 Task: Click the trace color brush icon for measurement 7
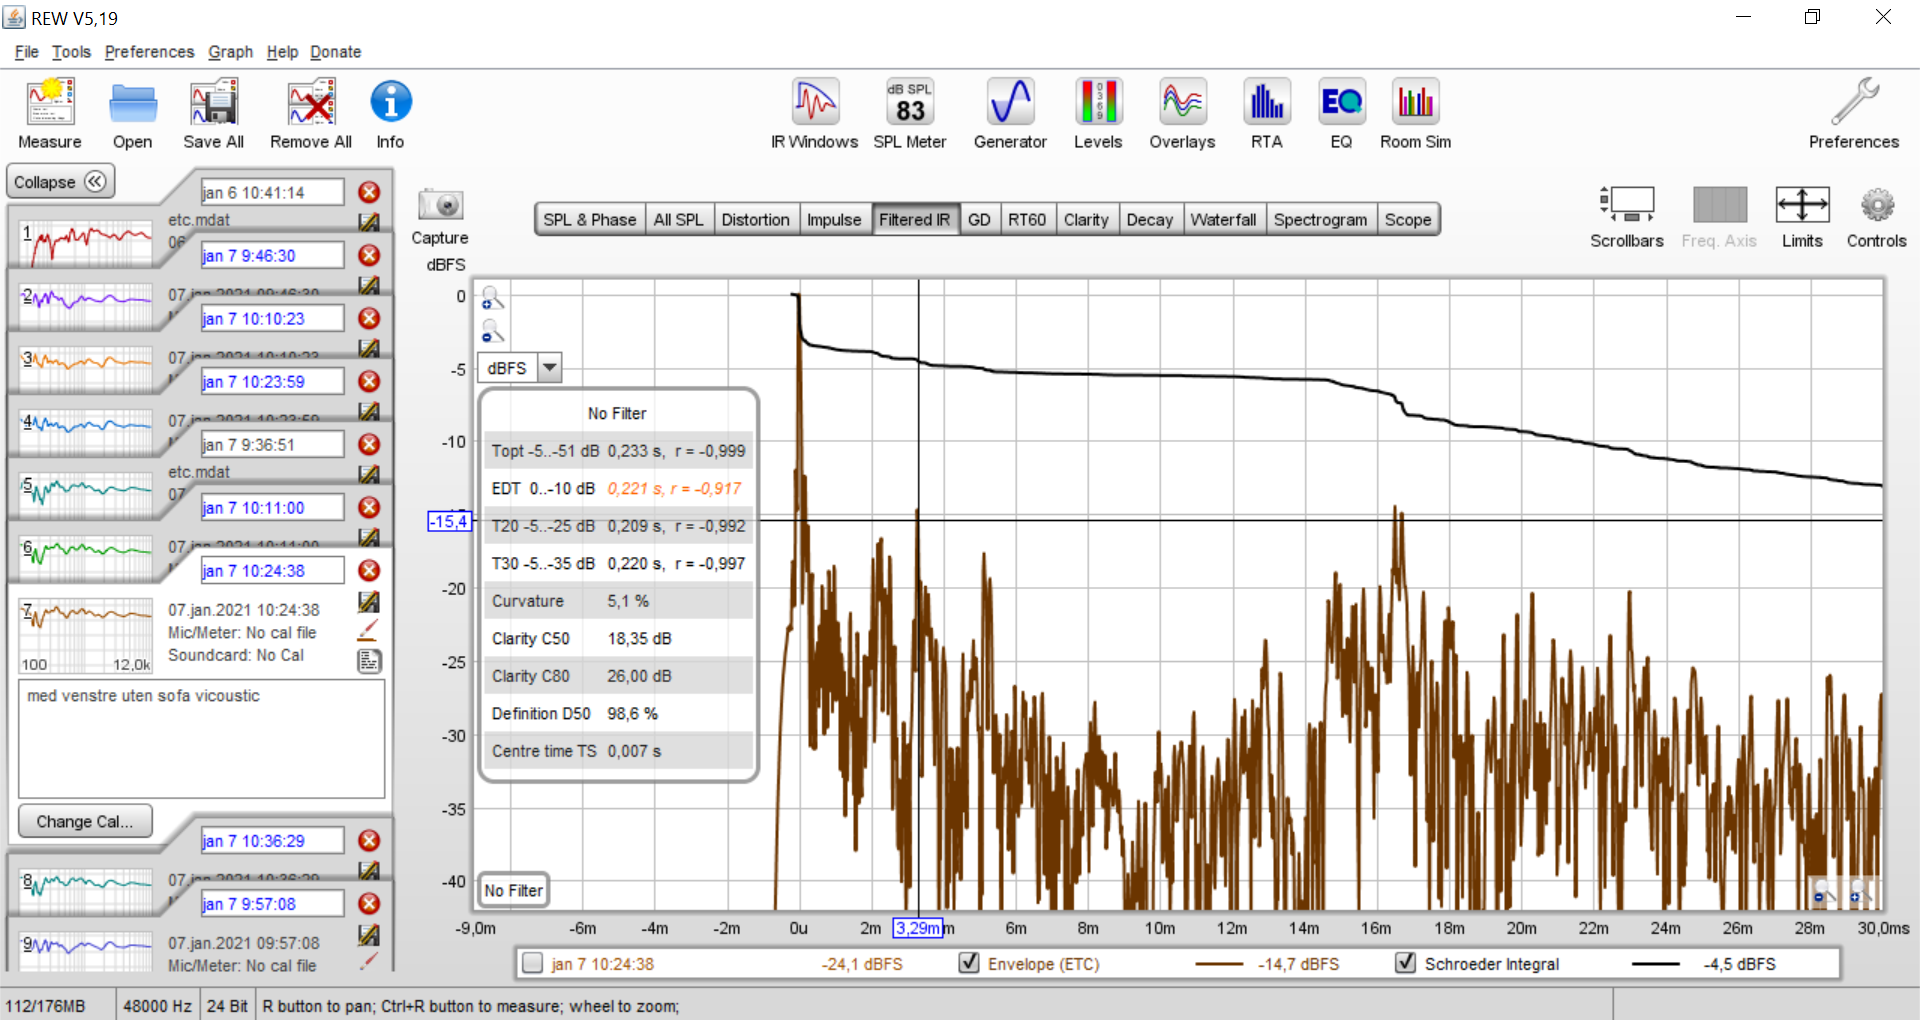pos(369,630)
